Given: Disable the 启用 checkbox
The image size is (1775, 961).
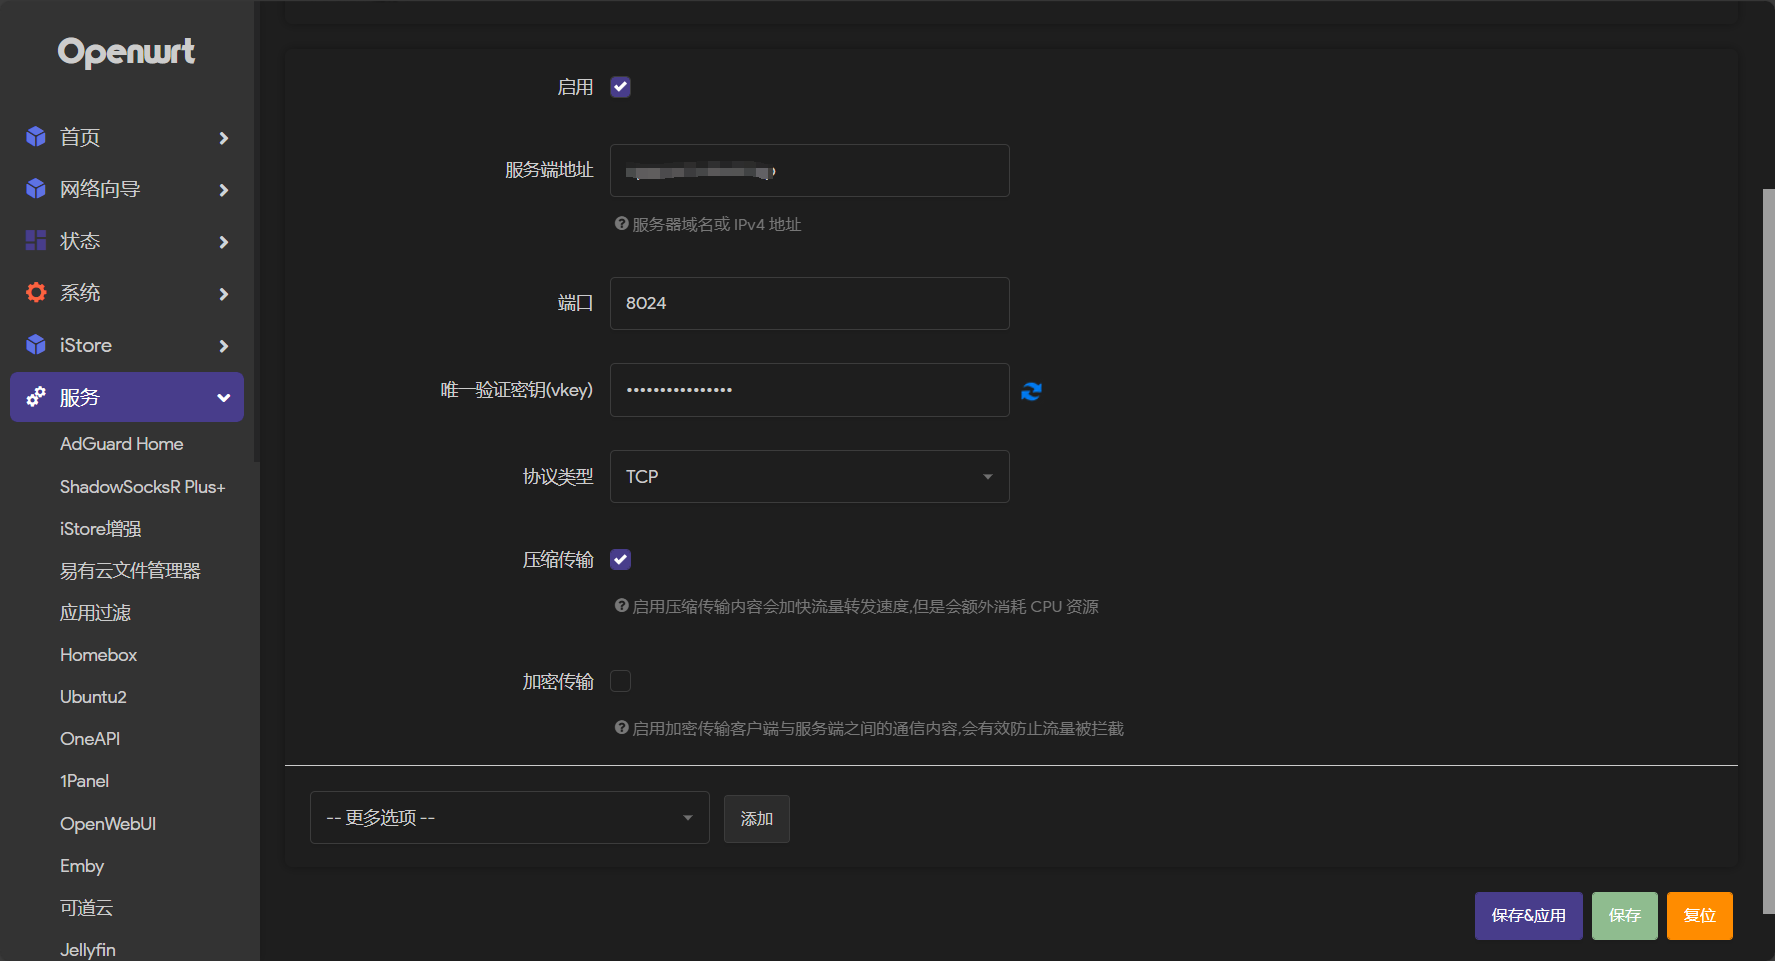Looking at the screenshot, I should click(x=620, y=87).
